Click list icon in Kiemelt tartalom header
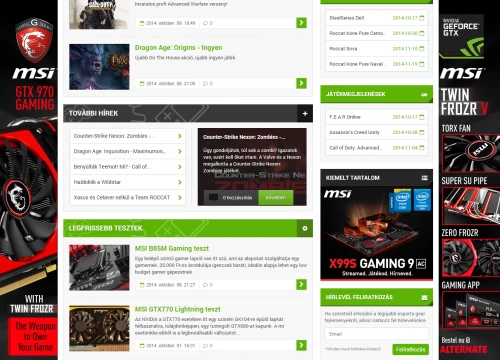 click(424, 178)
